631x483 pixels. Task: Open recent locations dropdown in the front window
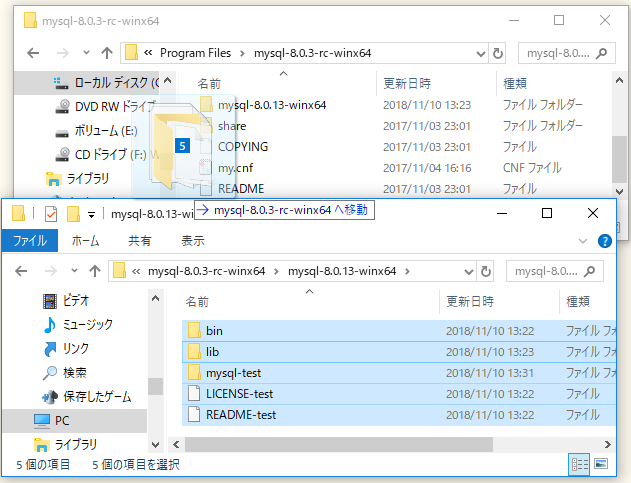click(74, 271)
